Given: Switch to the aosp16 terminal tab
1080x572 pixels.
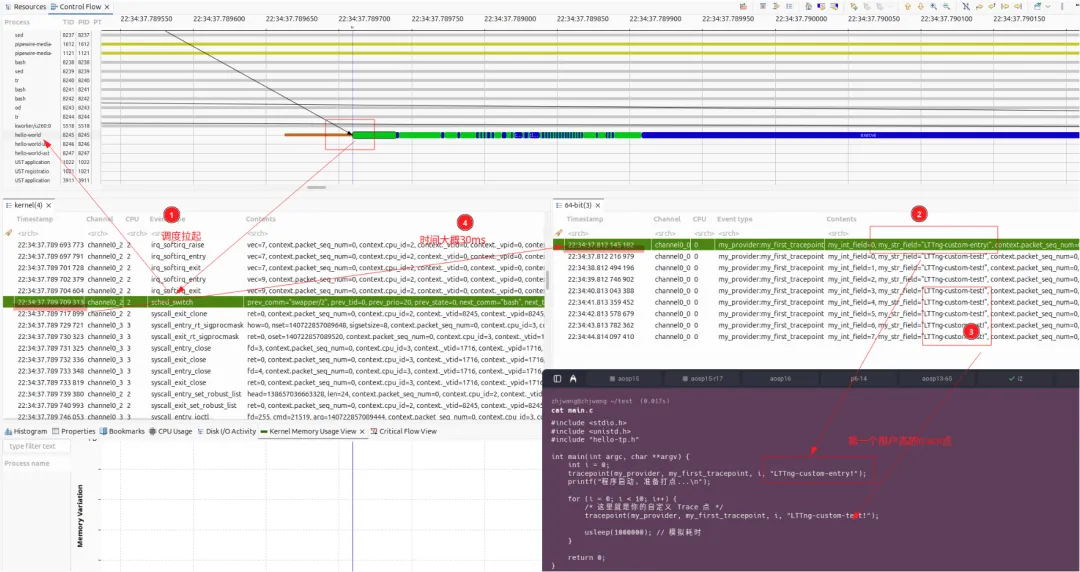Looking at the screenshot, I should (781, 379).
